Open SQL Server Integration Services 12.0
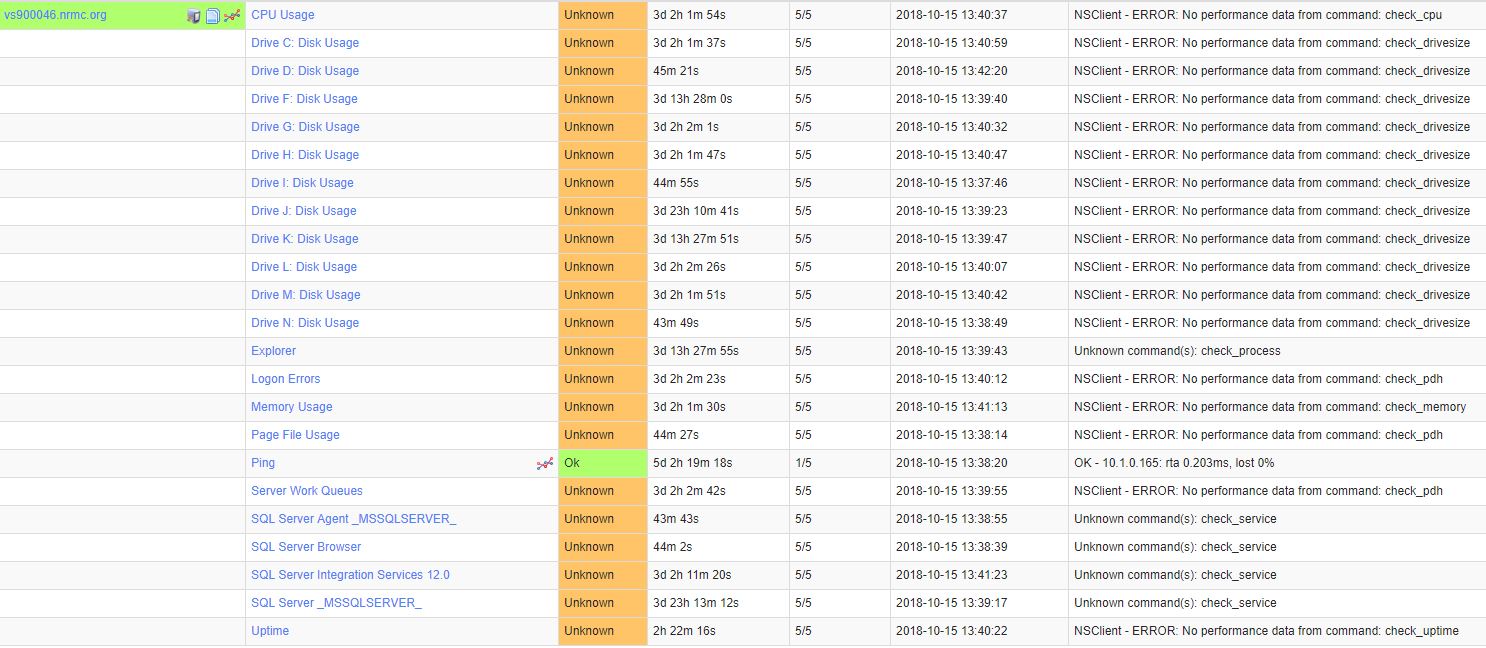This screenshot has width=1486, height=648. (x=350, y=575)
